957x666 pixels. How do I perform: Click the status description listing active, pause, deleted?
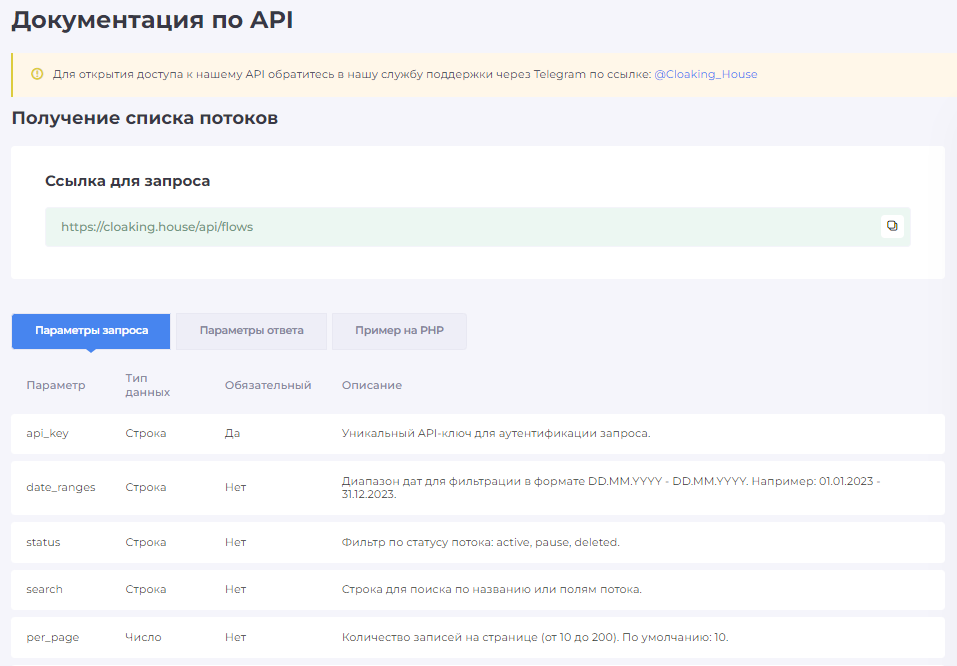point(481,542)
